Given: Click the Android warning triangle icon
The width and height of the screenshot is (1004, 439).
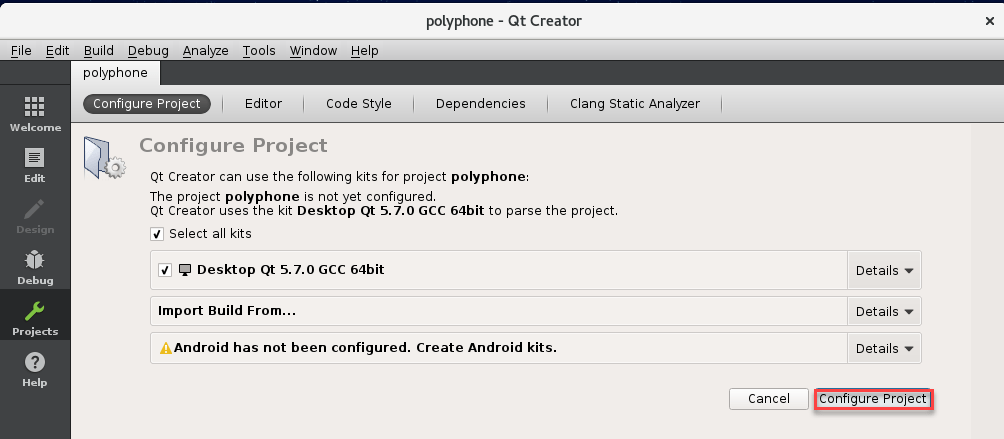Looking at the screenshot, I should [x=166, y=348].
